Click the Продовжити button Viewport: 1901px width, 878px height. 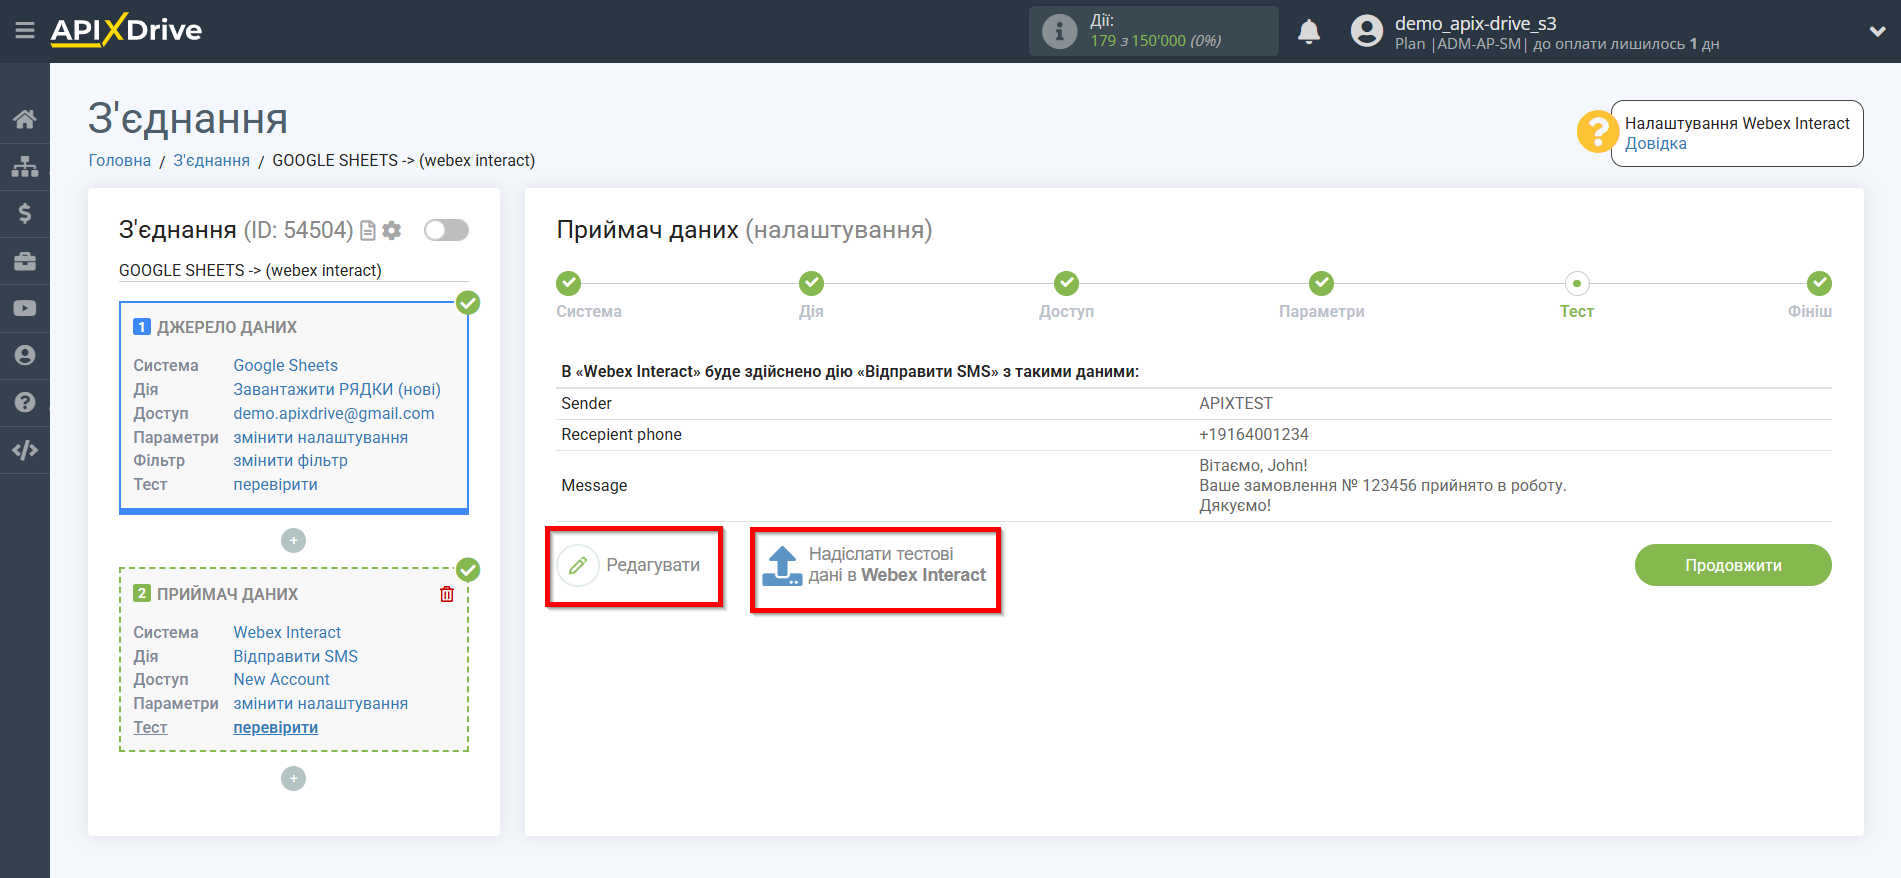coord(1733,566)
